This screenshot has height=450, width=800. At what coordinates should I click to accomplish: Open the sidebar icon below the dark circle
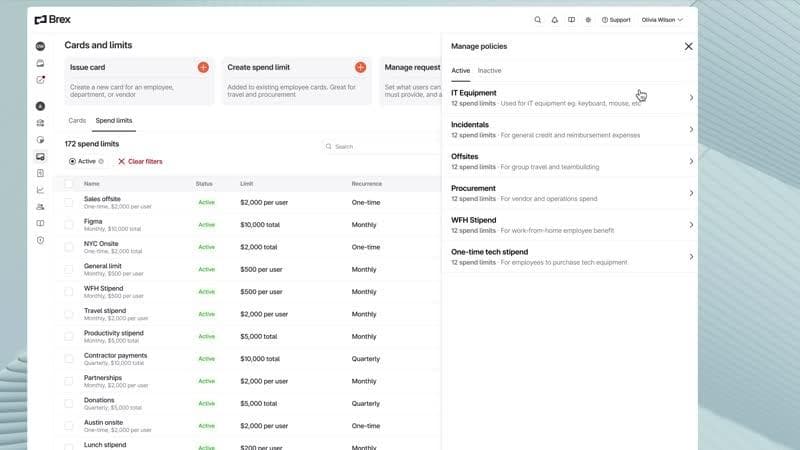pyautogui.click(x=40, y=123)
